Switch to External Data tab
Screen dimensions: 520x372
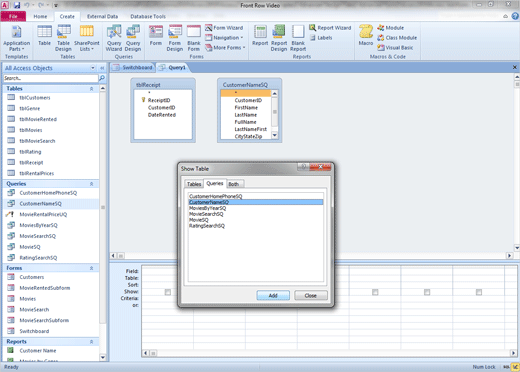[x=102, y=16]
